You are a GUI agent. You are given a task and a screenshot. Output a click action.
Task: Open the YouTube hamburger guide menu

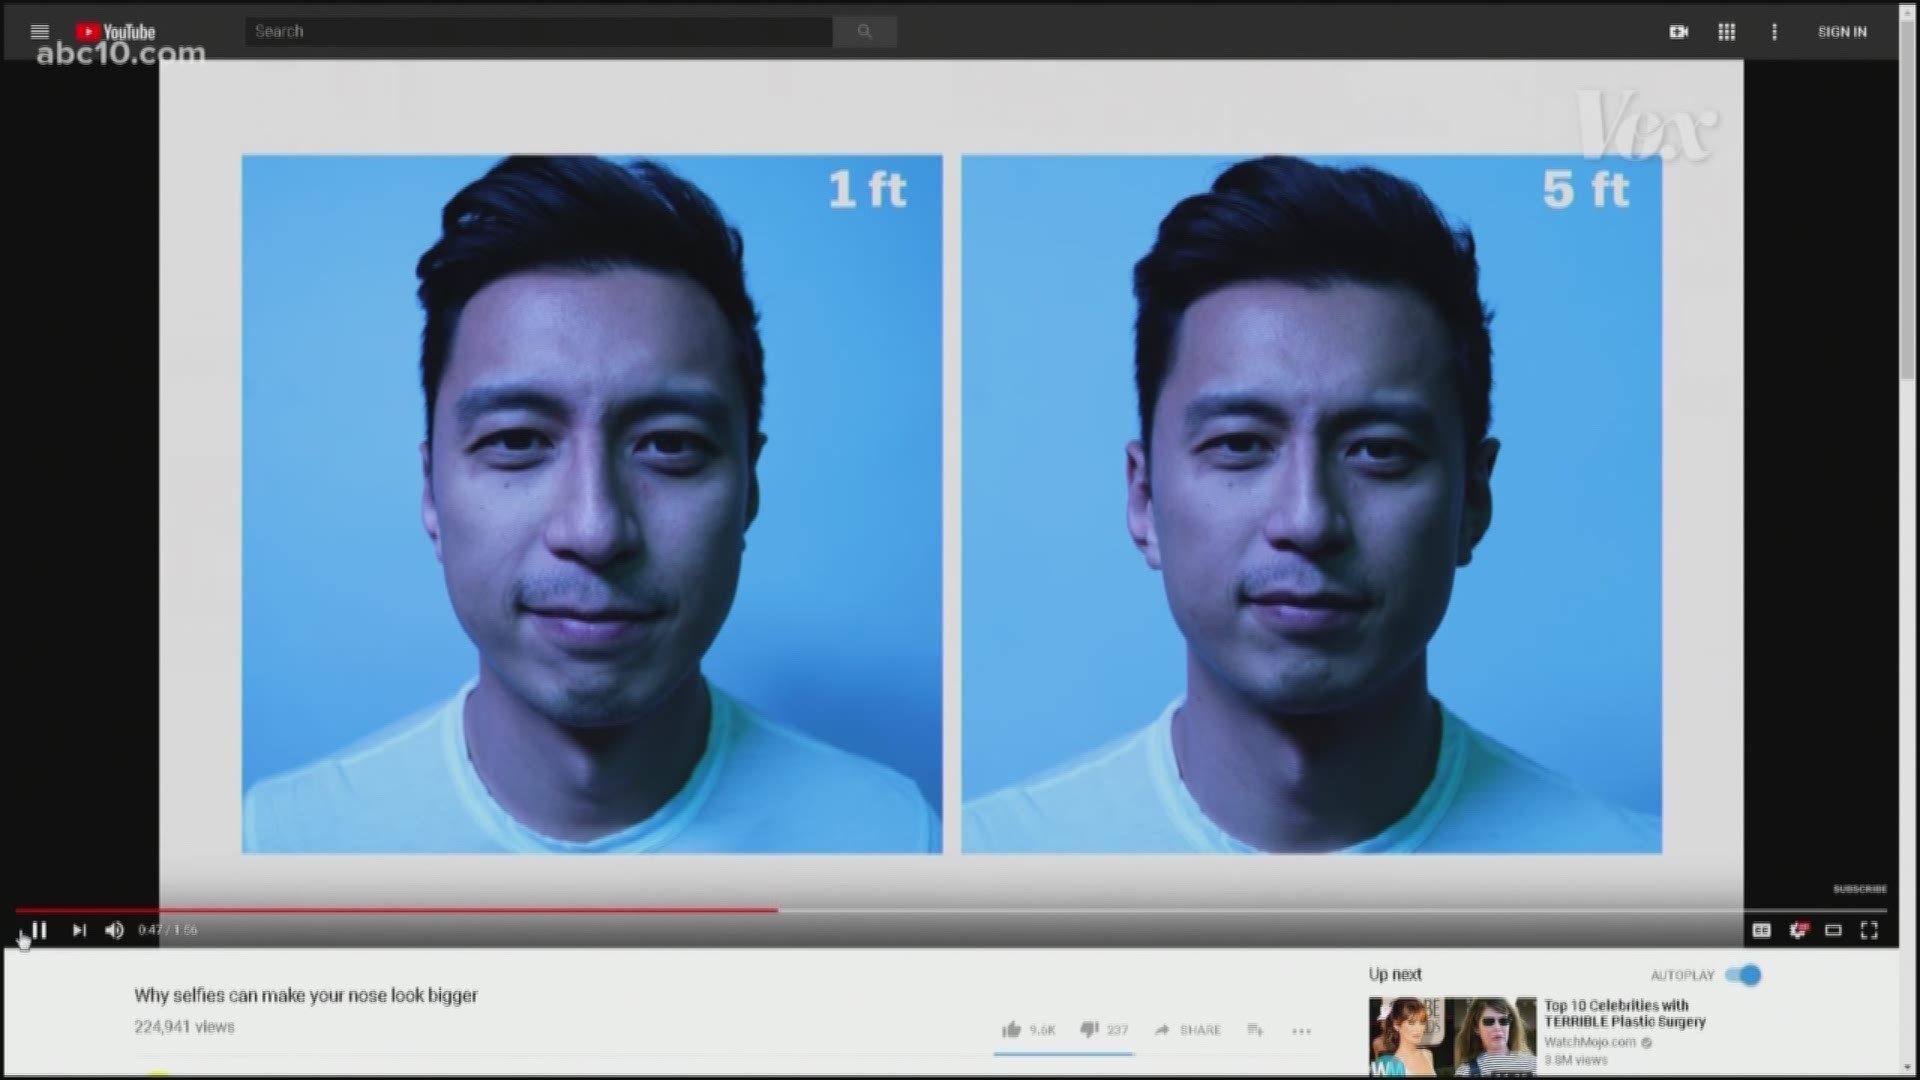40,32
